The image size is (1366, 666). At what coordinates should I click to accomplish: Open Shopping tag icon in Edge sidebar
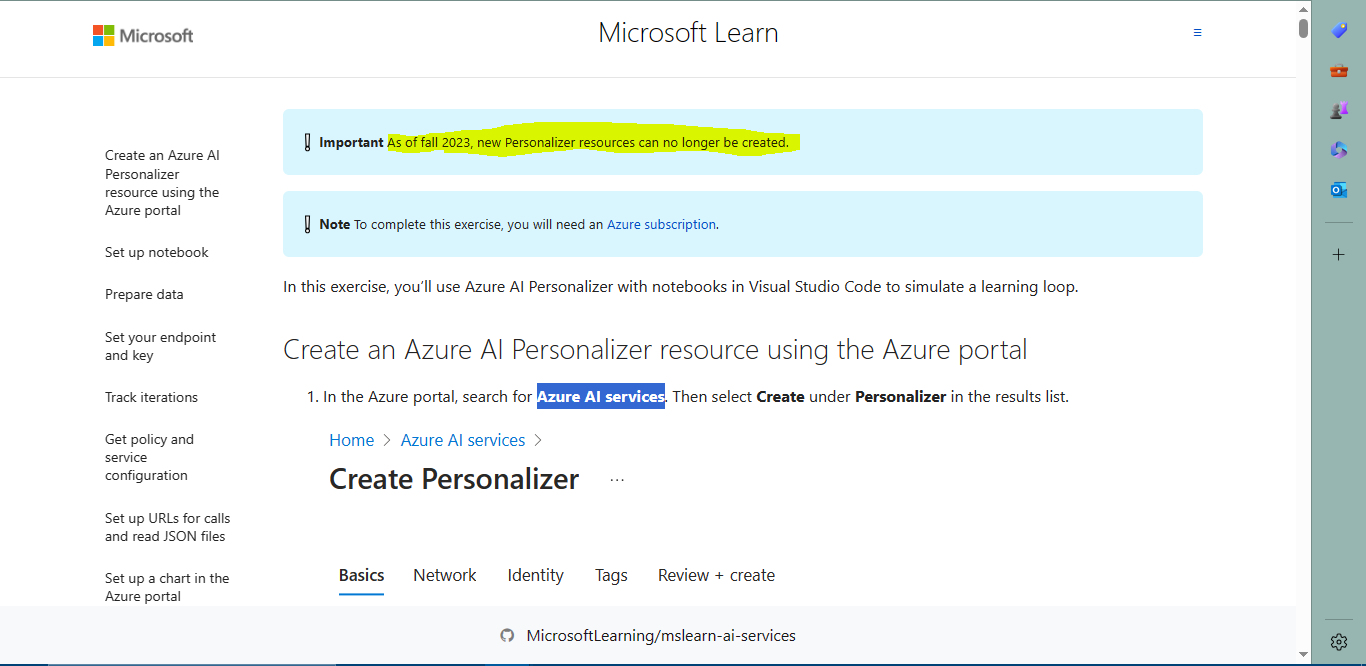coord(1339,31)
